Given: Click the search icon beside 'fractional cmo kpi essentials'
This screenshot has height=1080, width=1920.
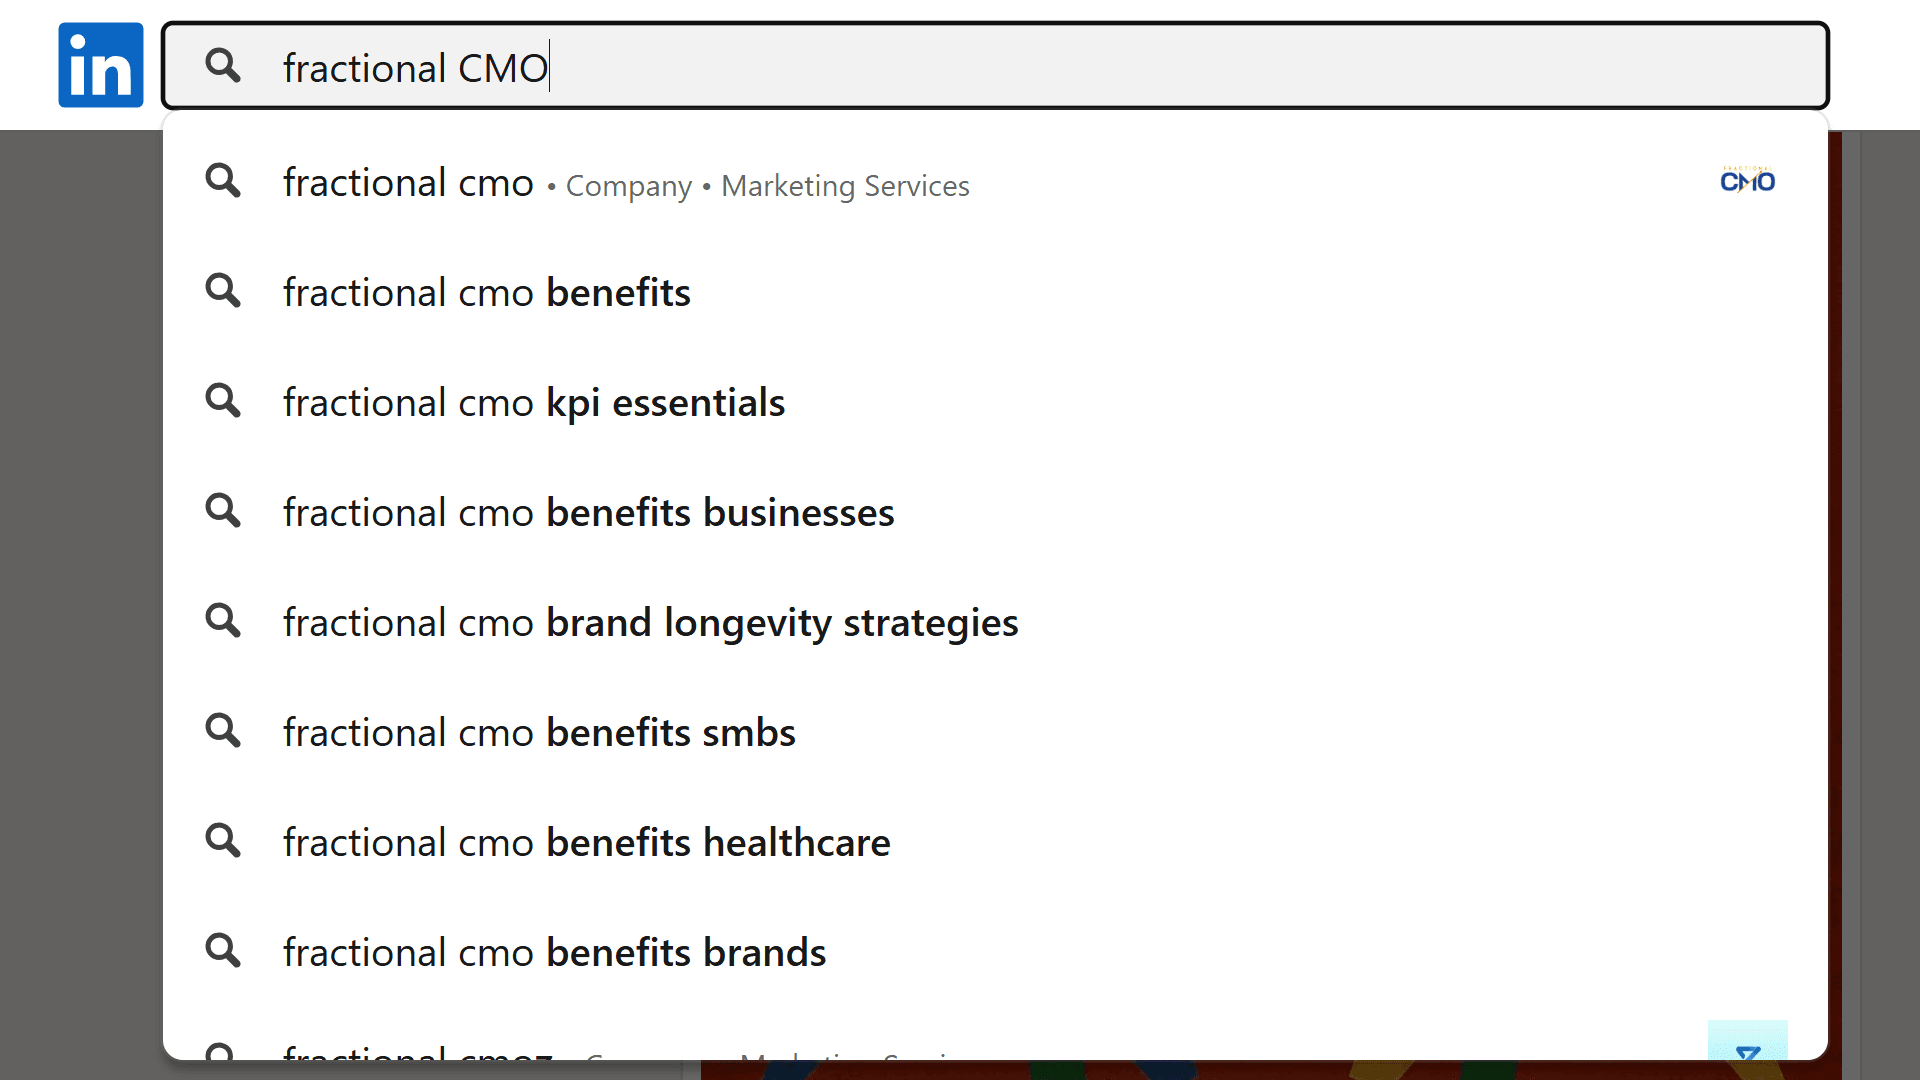Looking at the screenshot, I should 223,401.
